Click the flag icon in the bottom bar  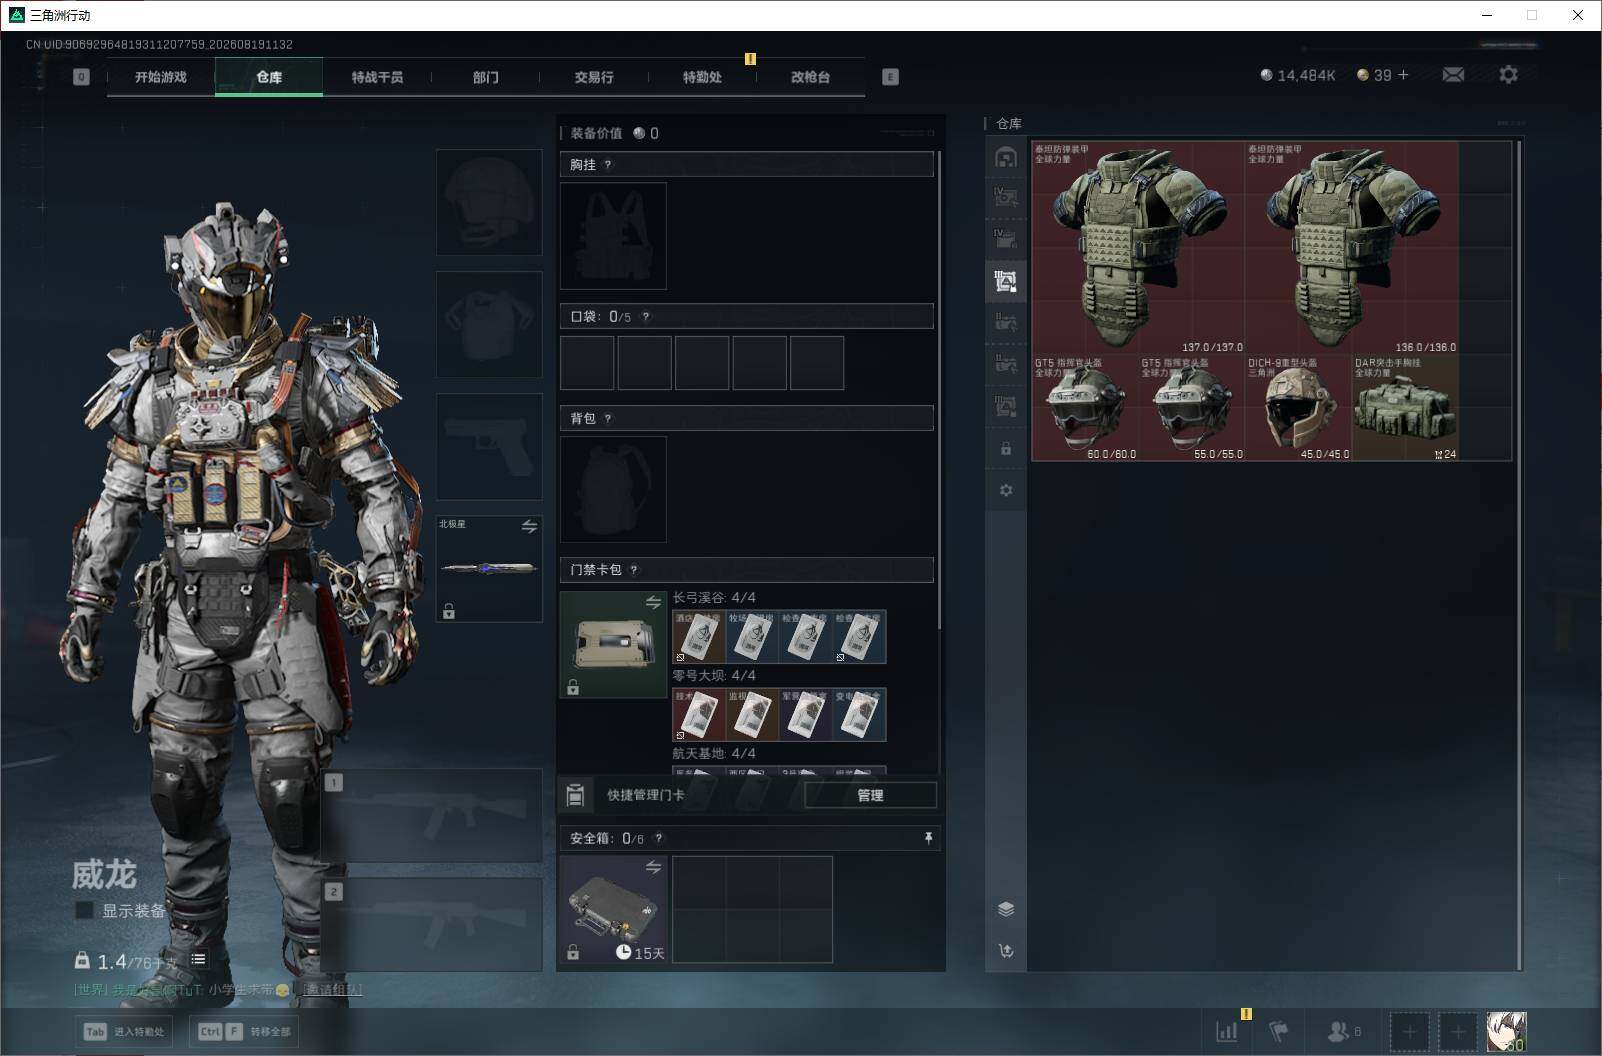(1278, 1031)
